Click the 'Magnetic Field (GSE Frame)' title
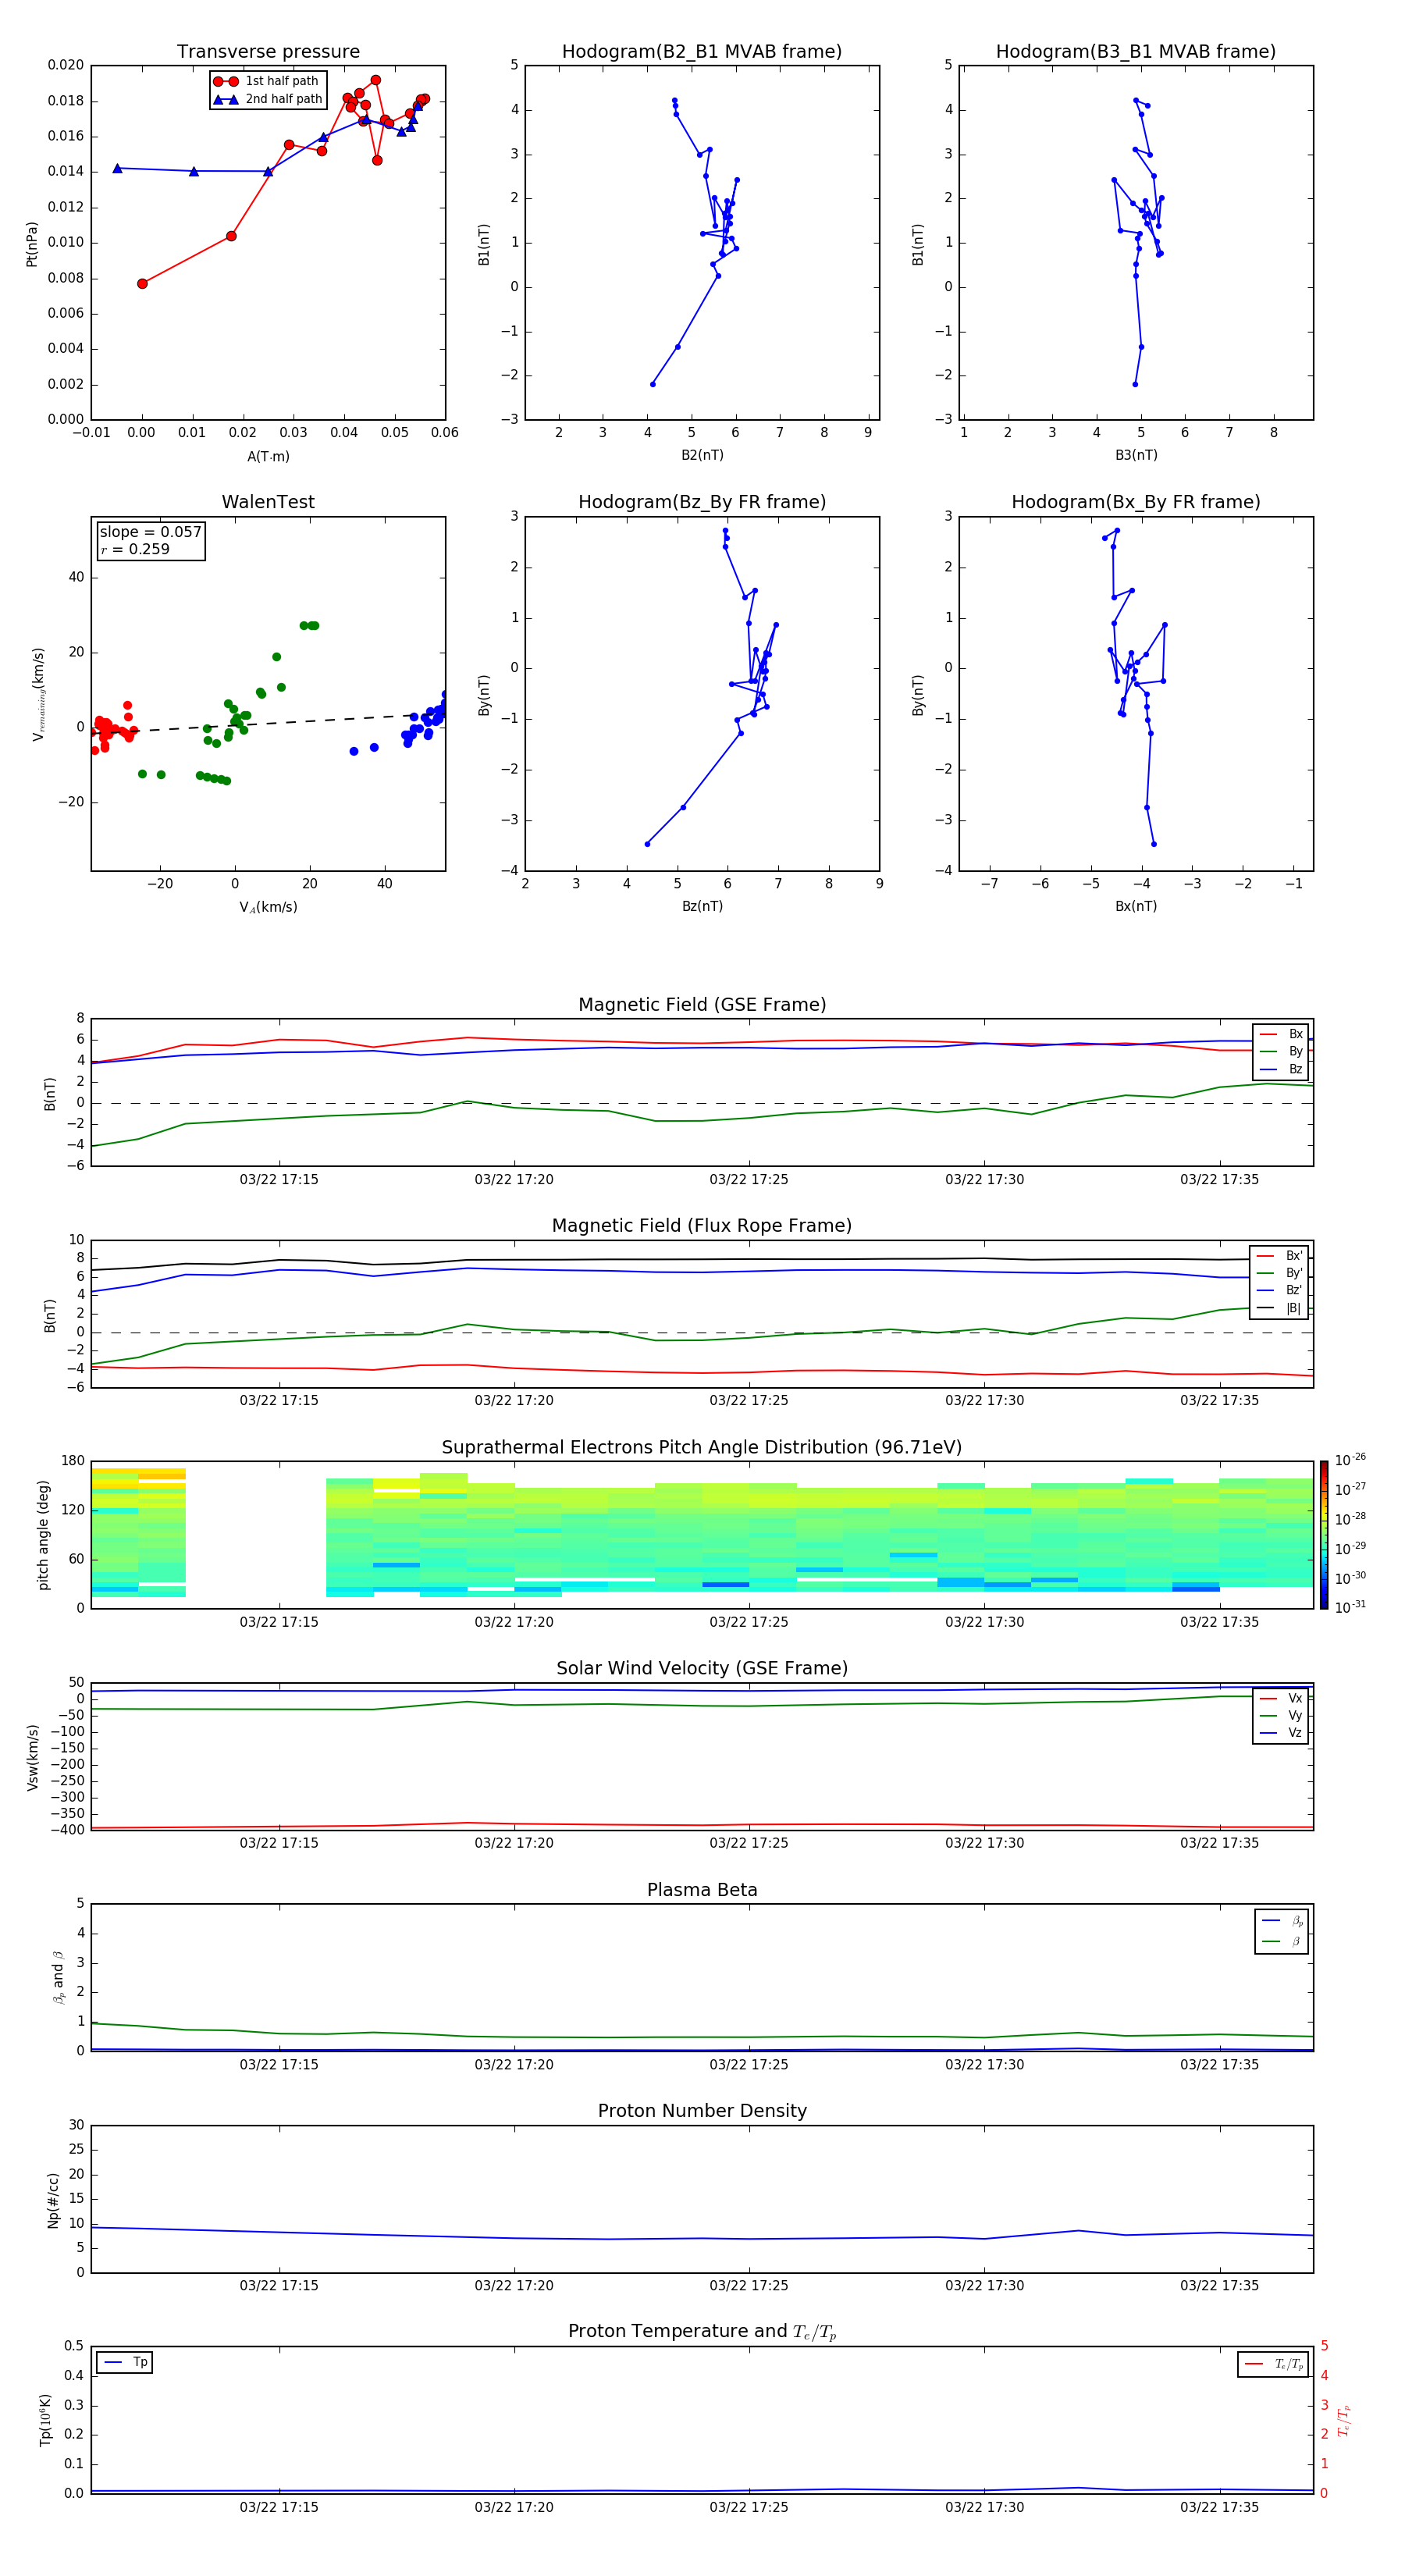 (702, 1005)
